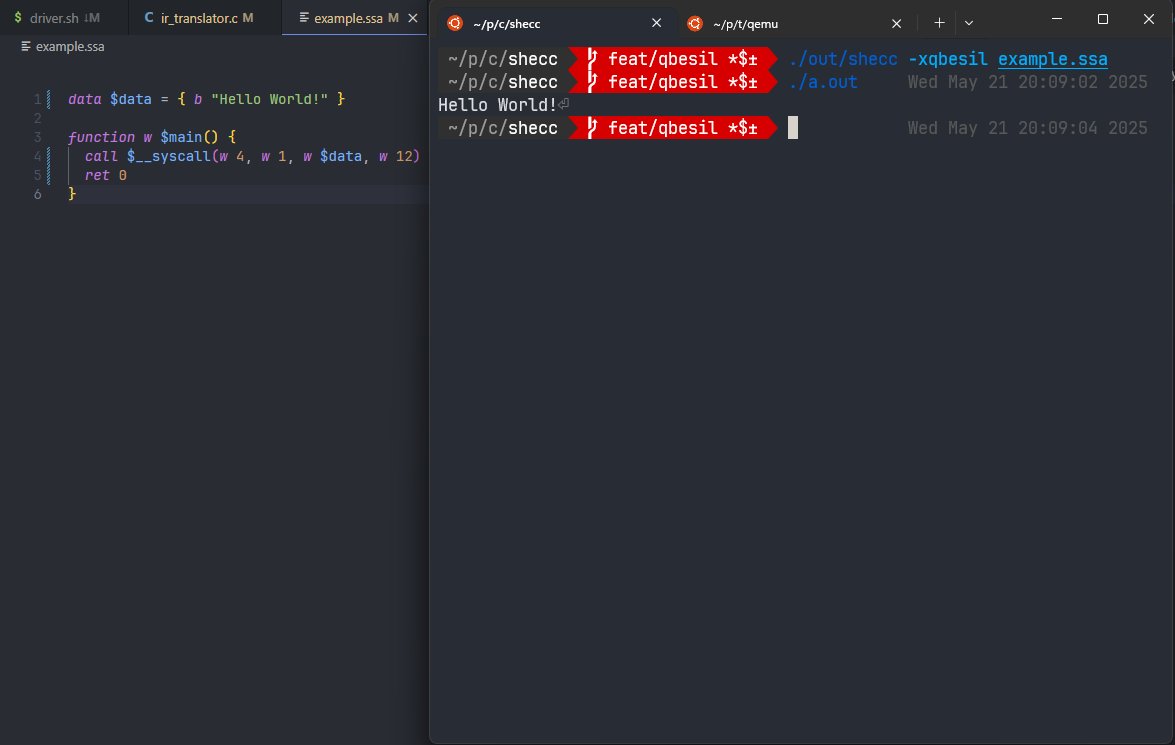Open a new terminal tab with plus
Image resolution: width=1175 pixels, height=745 pixels.
point(939,22)
